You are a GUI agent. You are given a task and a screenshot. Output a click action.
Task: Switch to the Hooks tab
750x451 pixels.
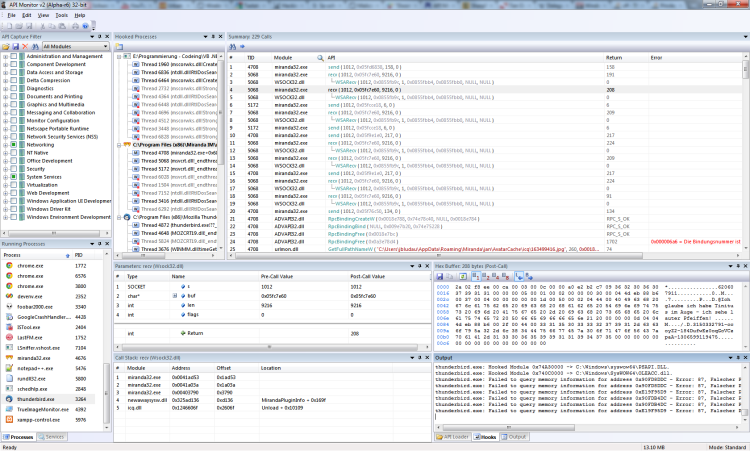[x=485, y=437]
